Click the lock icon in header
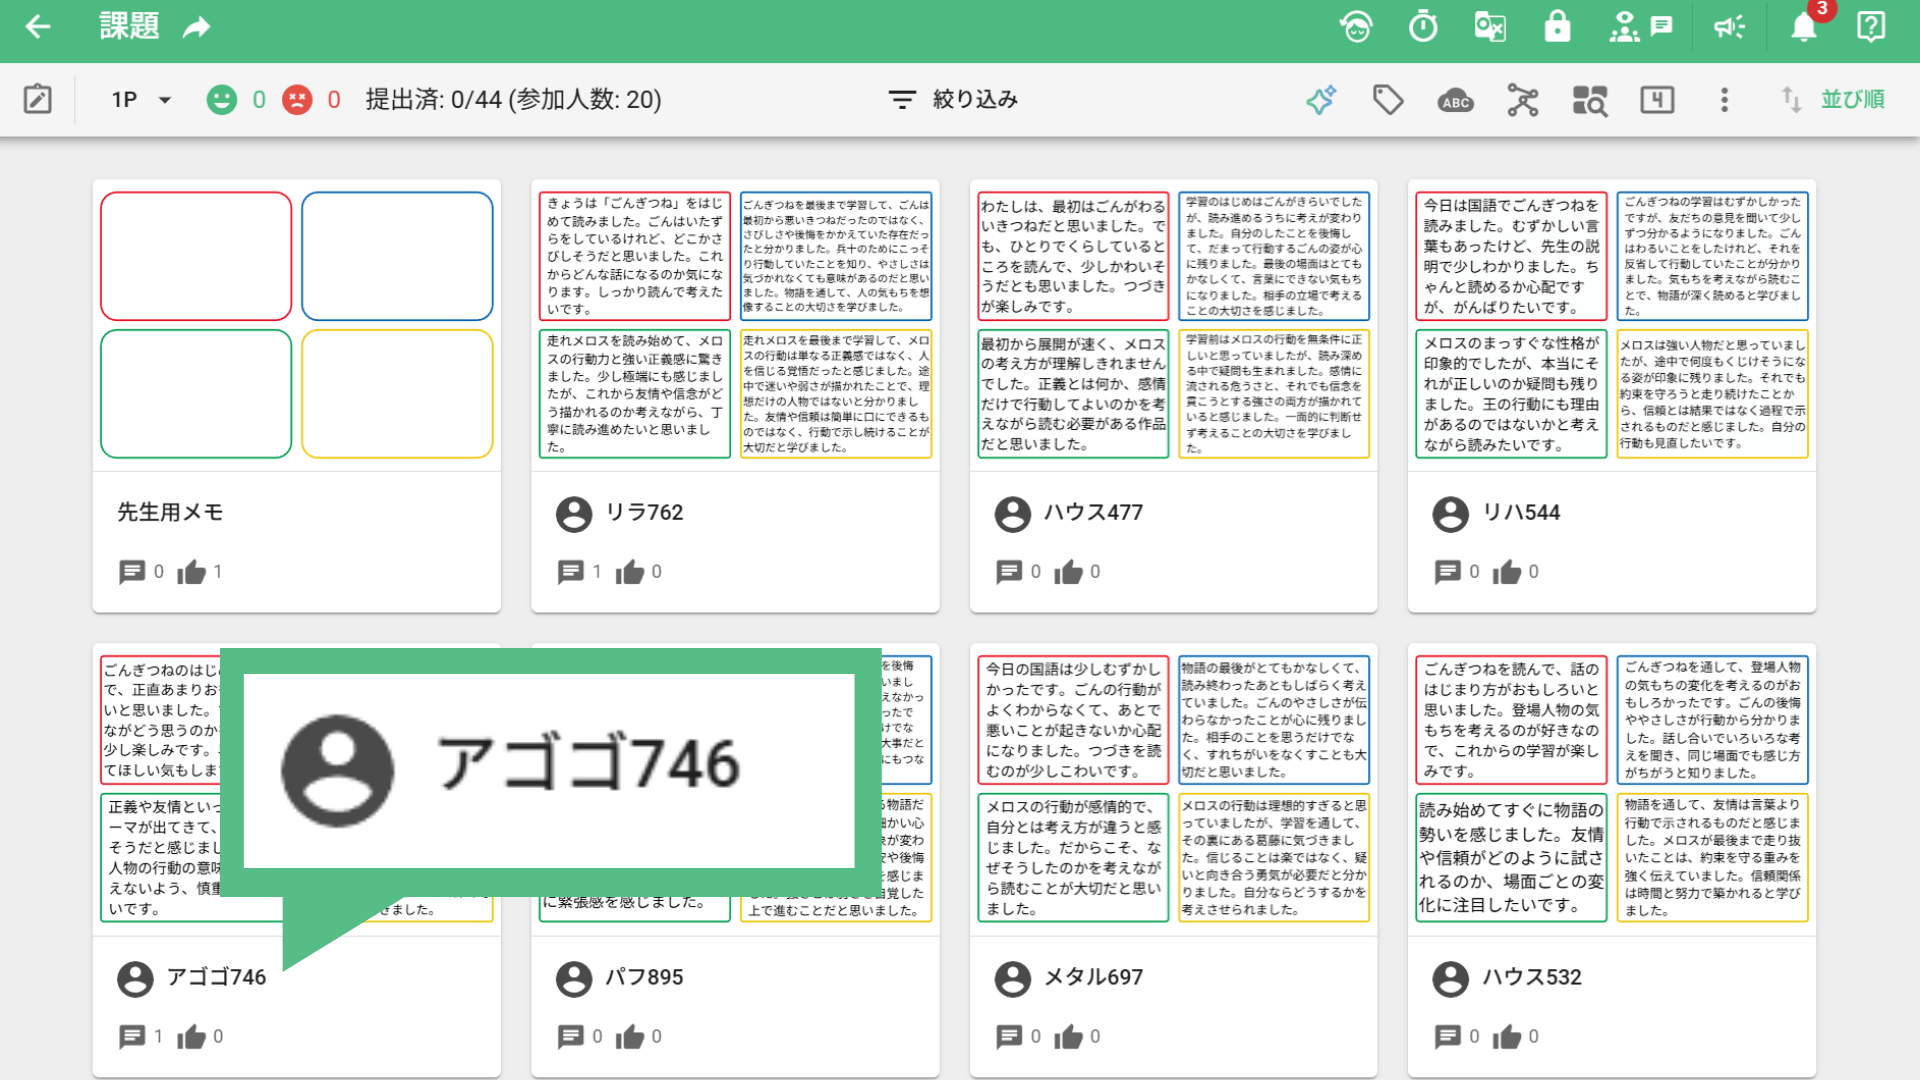 (x=1557, y=27)
